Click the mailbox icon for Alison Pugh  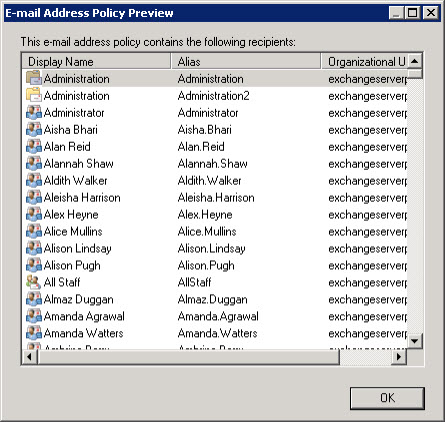point(34,265)
